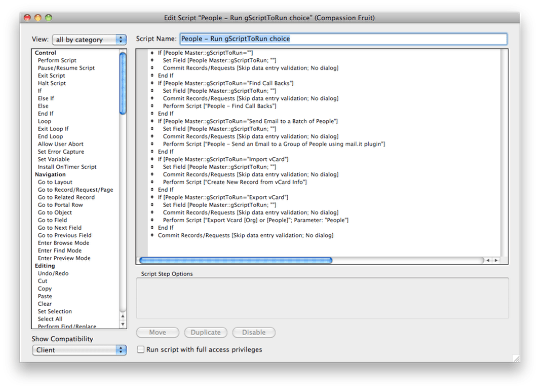Select line Perform Script People – Find Call Backs
The height and width of the screenshot is (390, 540).
pyautogui.click(x=220, y=106)
